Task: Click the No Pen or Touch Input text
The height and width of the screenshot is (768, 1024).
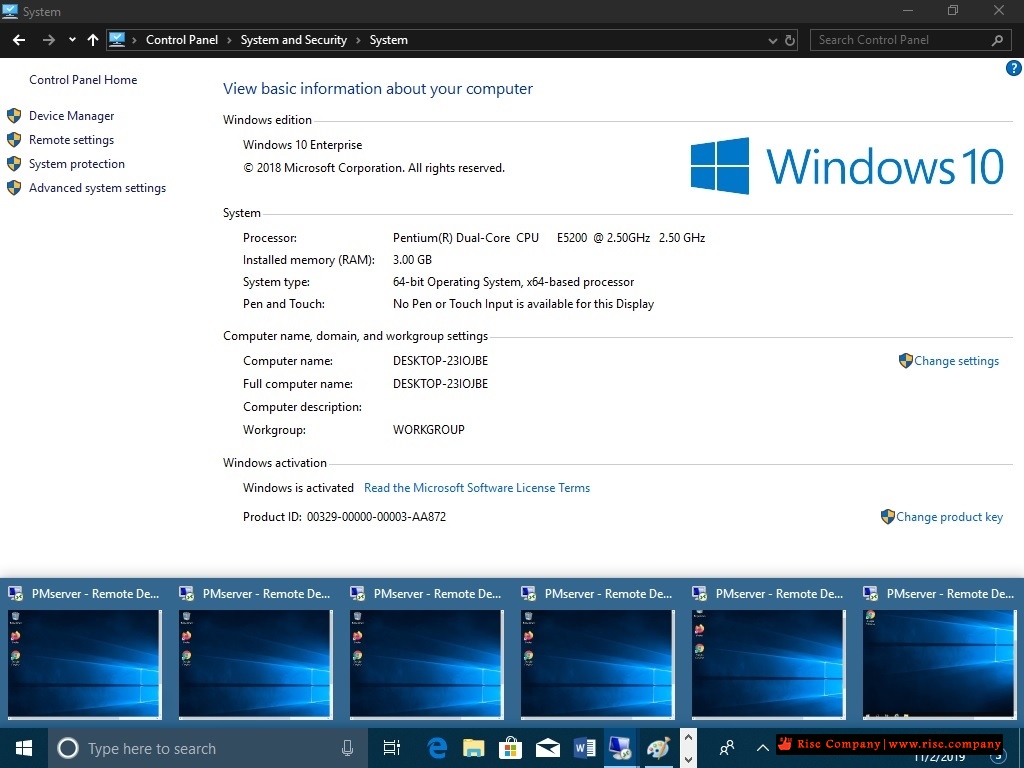Action: (x=523, y=304)
